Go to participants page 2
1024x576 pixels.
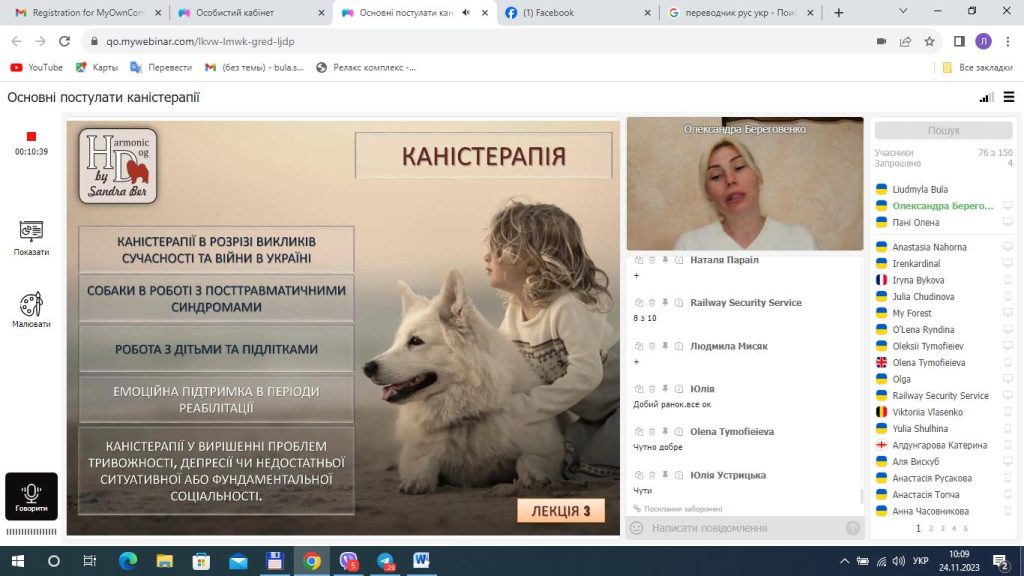click(930, 528)
